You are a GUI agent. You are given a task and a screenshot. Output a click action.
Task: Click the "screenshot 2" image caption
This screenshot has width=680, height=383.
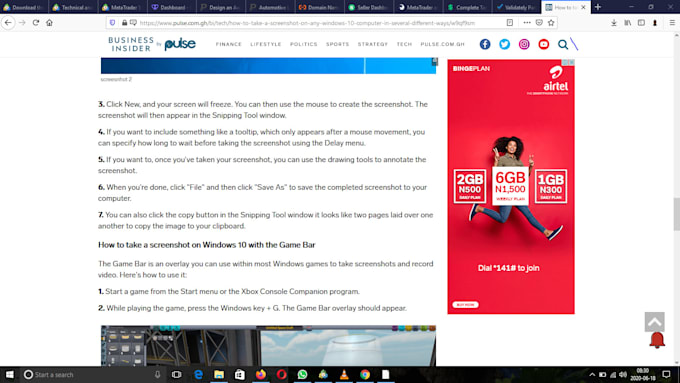pos(116,79)
